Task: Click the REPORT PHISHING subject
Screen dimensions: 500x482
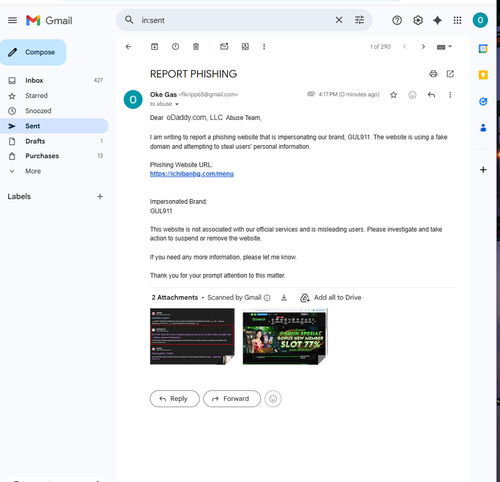Action: 193,74
